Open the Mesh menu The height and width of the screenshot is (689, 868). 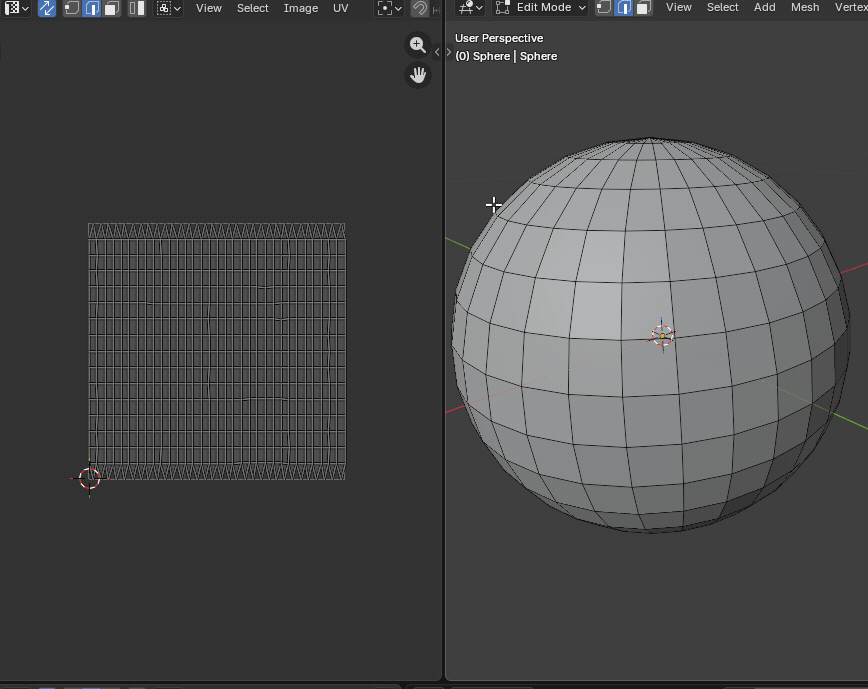click(x=805, y=8)
